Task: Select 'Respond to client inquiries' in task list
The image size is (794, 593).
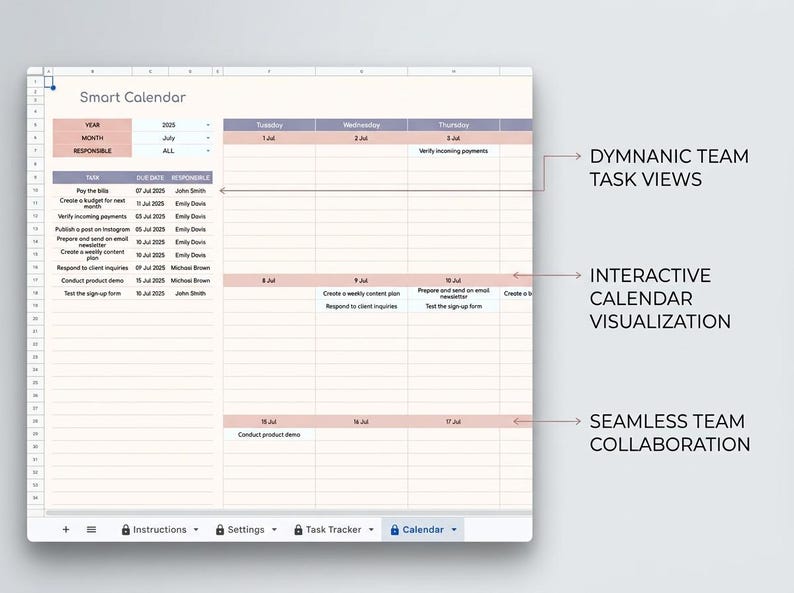Action: click(x=92, y=268)
